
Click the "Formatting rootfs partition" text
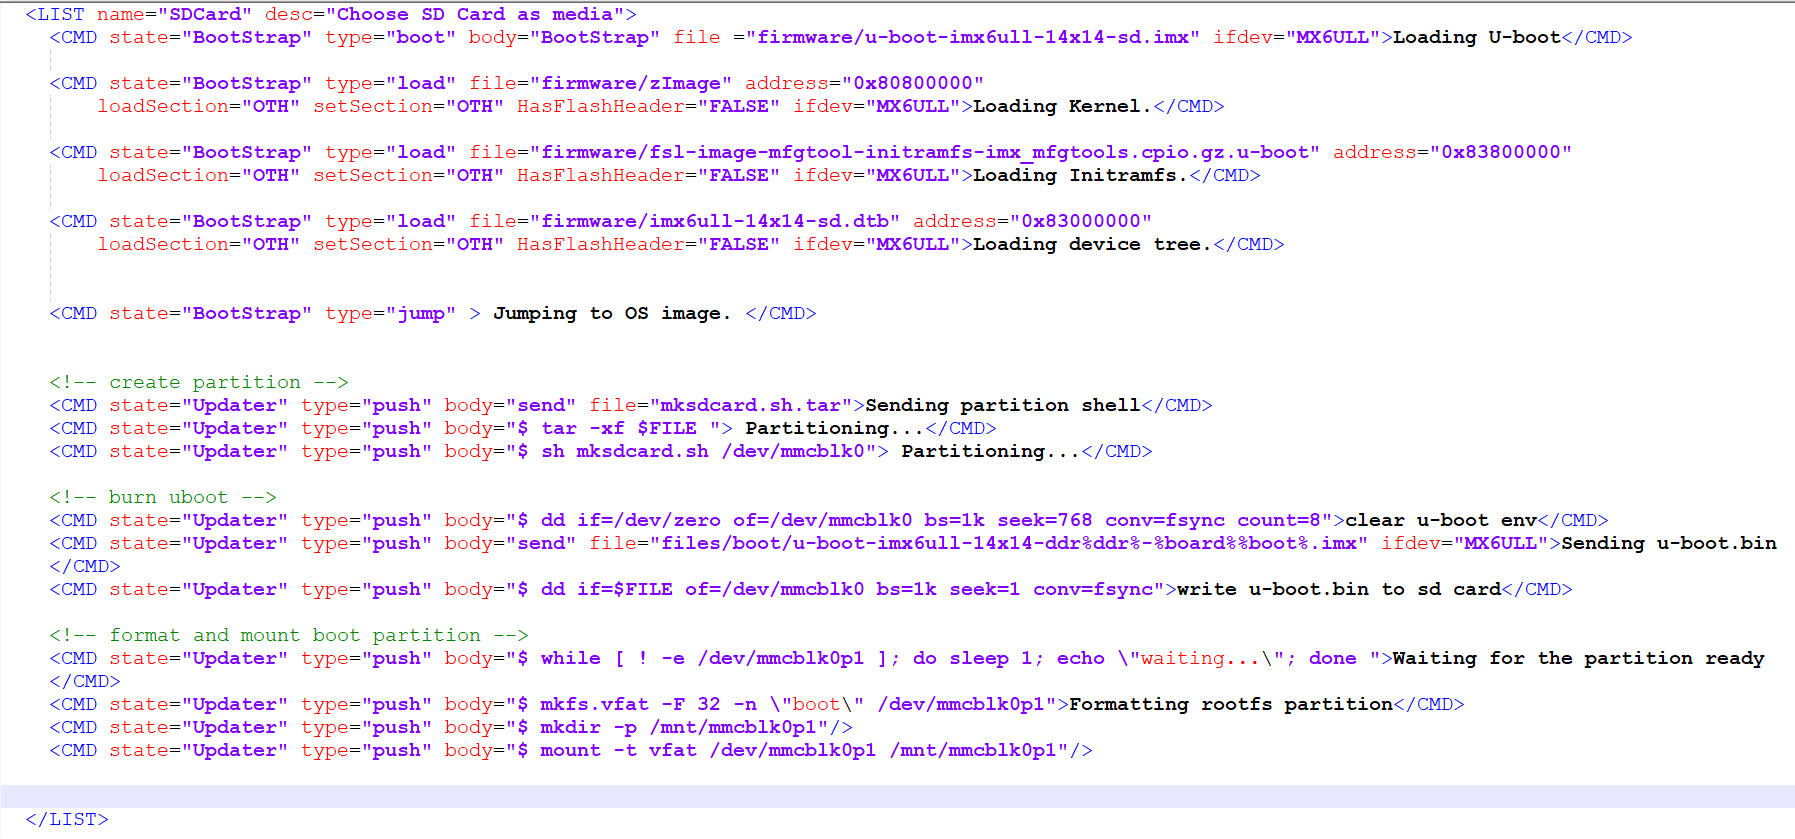coord(1230,704)
